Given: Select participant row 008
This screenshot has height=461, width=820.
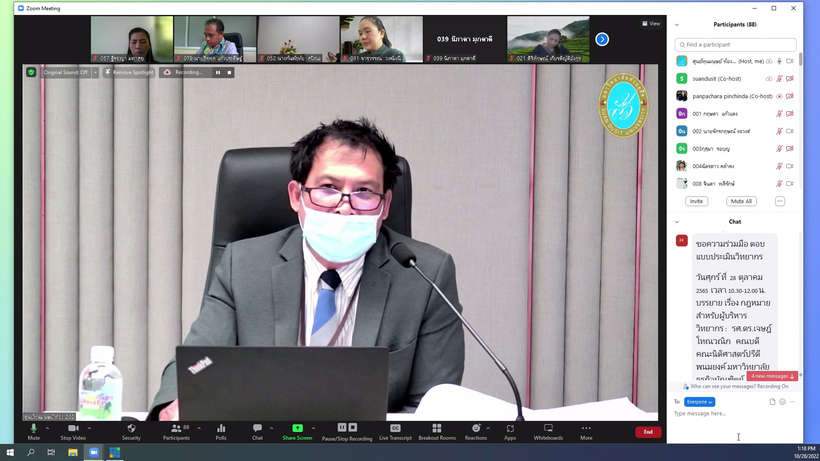Looking at the screenshot, I should pos(735,183).
